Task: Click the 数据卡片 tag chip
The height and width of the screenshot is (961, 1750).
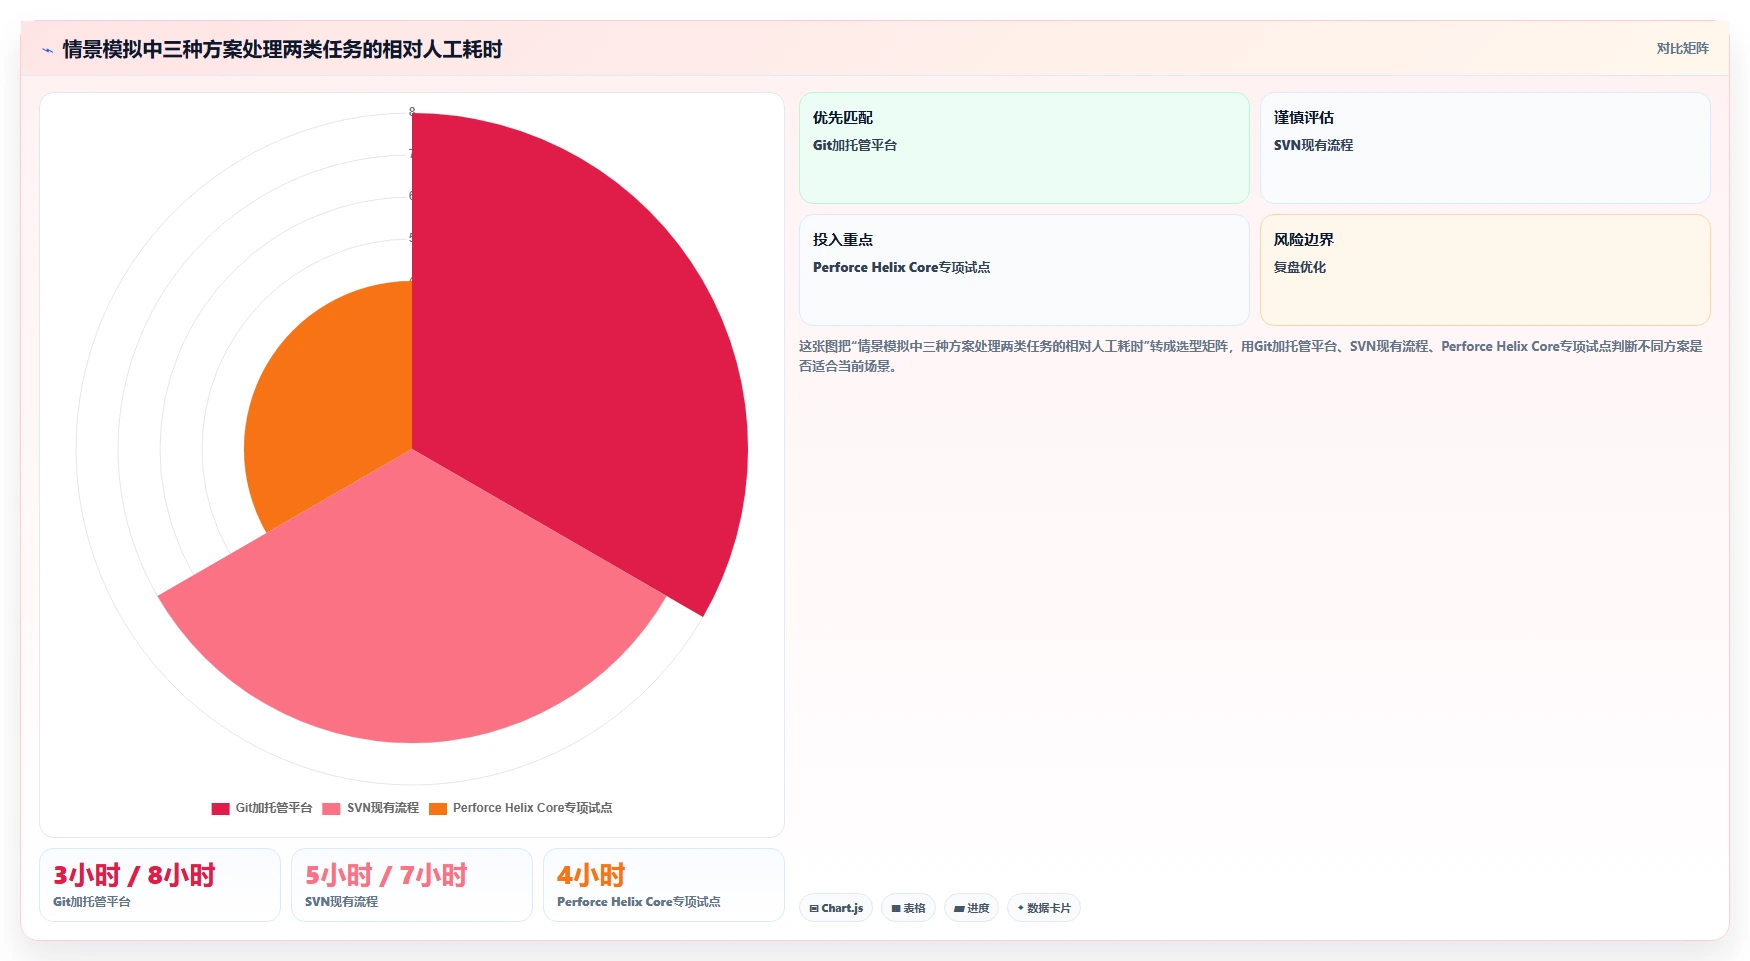Action: pos(1044,908)
